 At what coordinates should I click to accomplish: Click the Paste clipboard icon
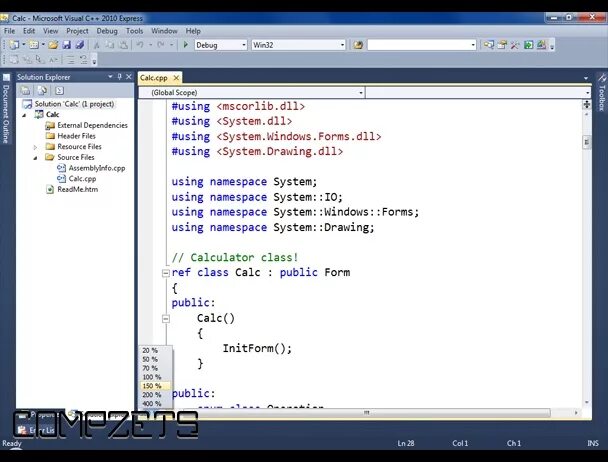pyautogui.click(x=123, y=45)
